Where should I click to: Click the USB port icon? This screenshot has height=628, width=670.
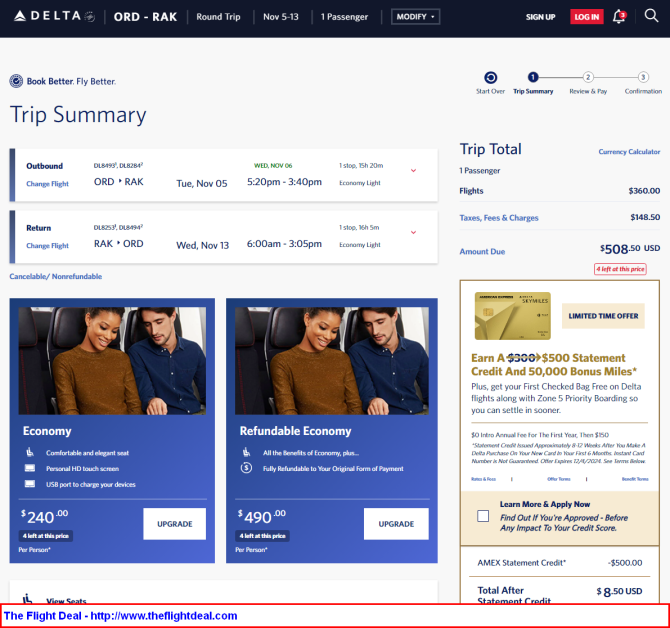[x=30, y=484]
